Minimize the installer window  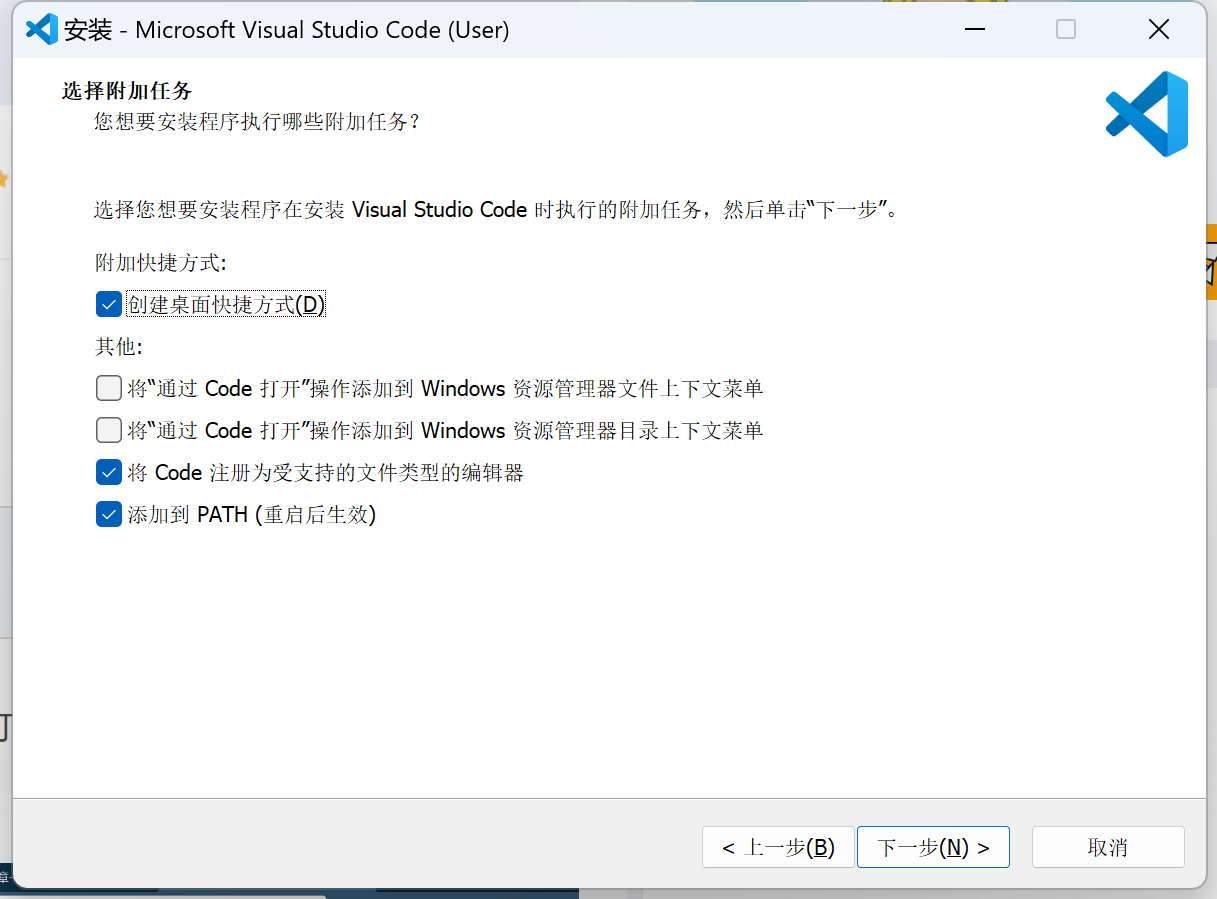click(x=974, y=29)
